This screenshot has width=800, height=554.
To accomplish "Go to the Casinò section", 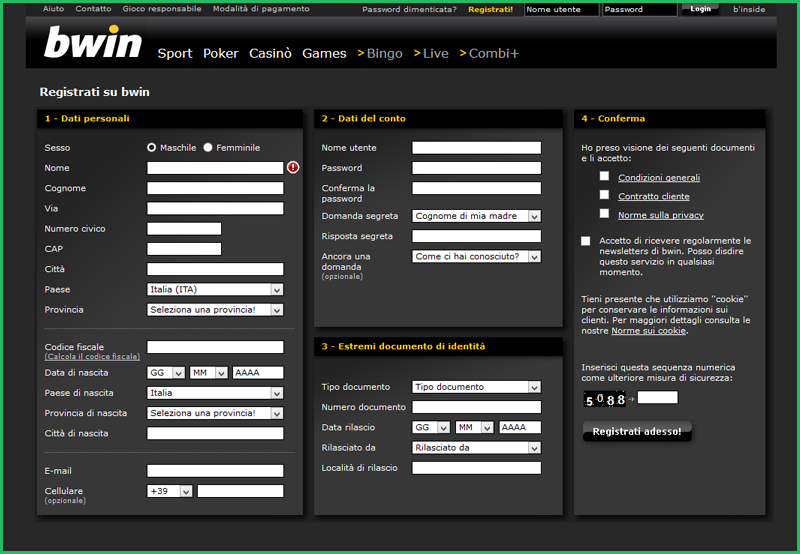I will pyautogui.click(x=270, y=54).
